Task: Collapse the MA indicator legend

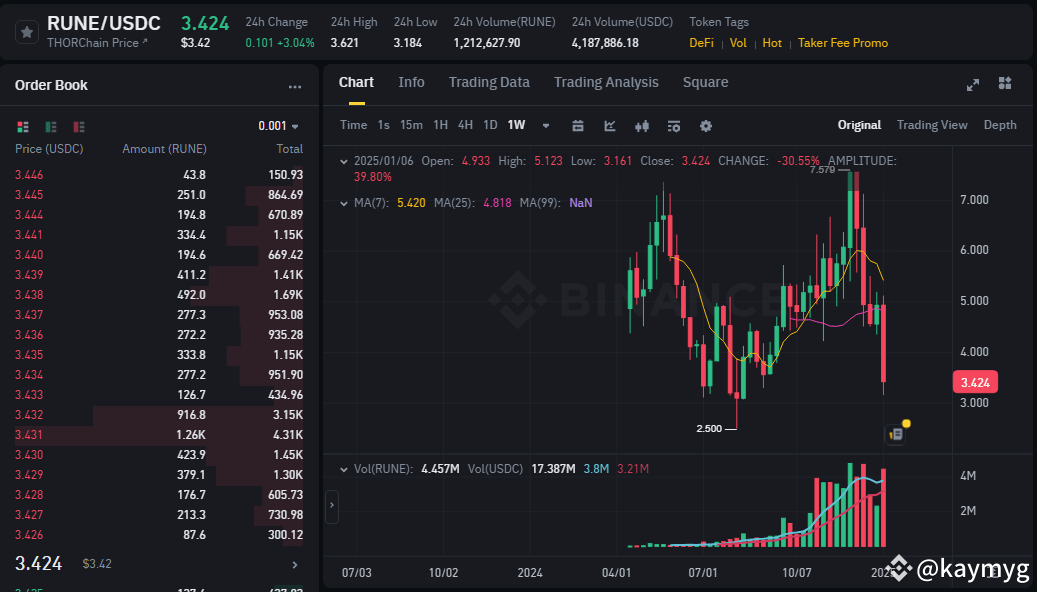Action: coord(343,204)
